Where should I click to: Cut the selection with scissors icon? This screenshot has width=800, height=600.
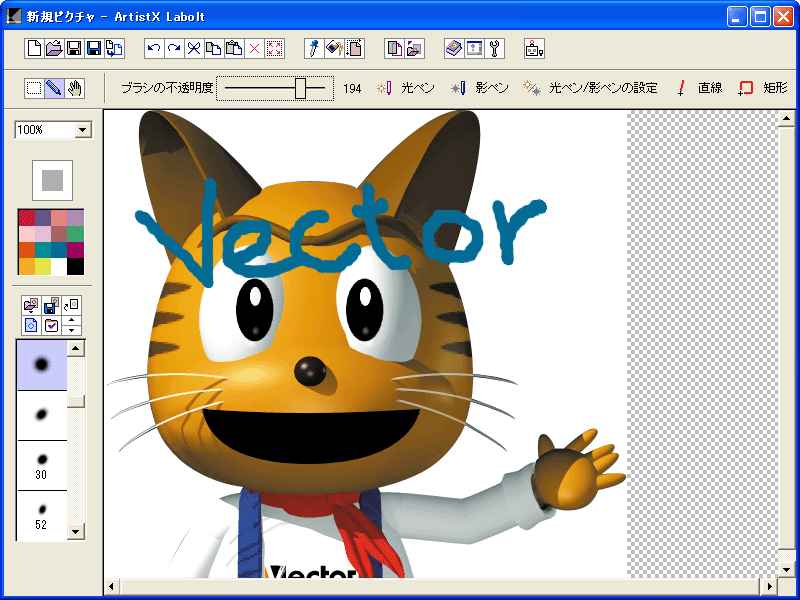(x=194, y=48)
